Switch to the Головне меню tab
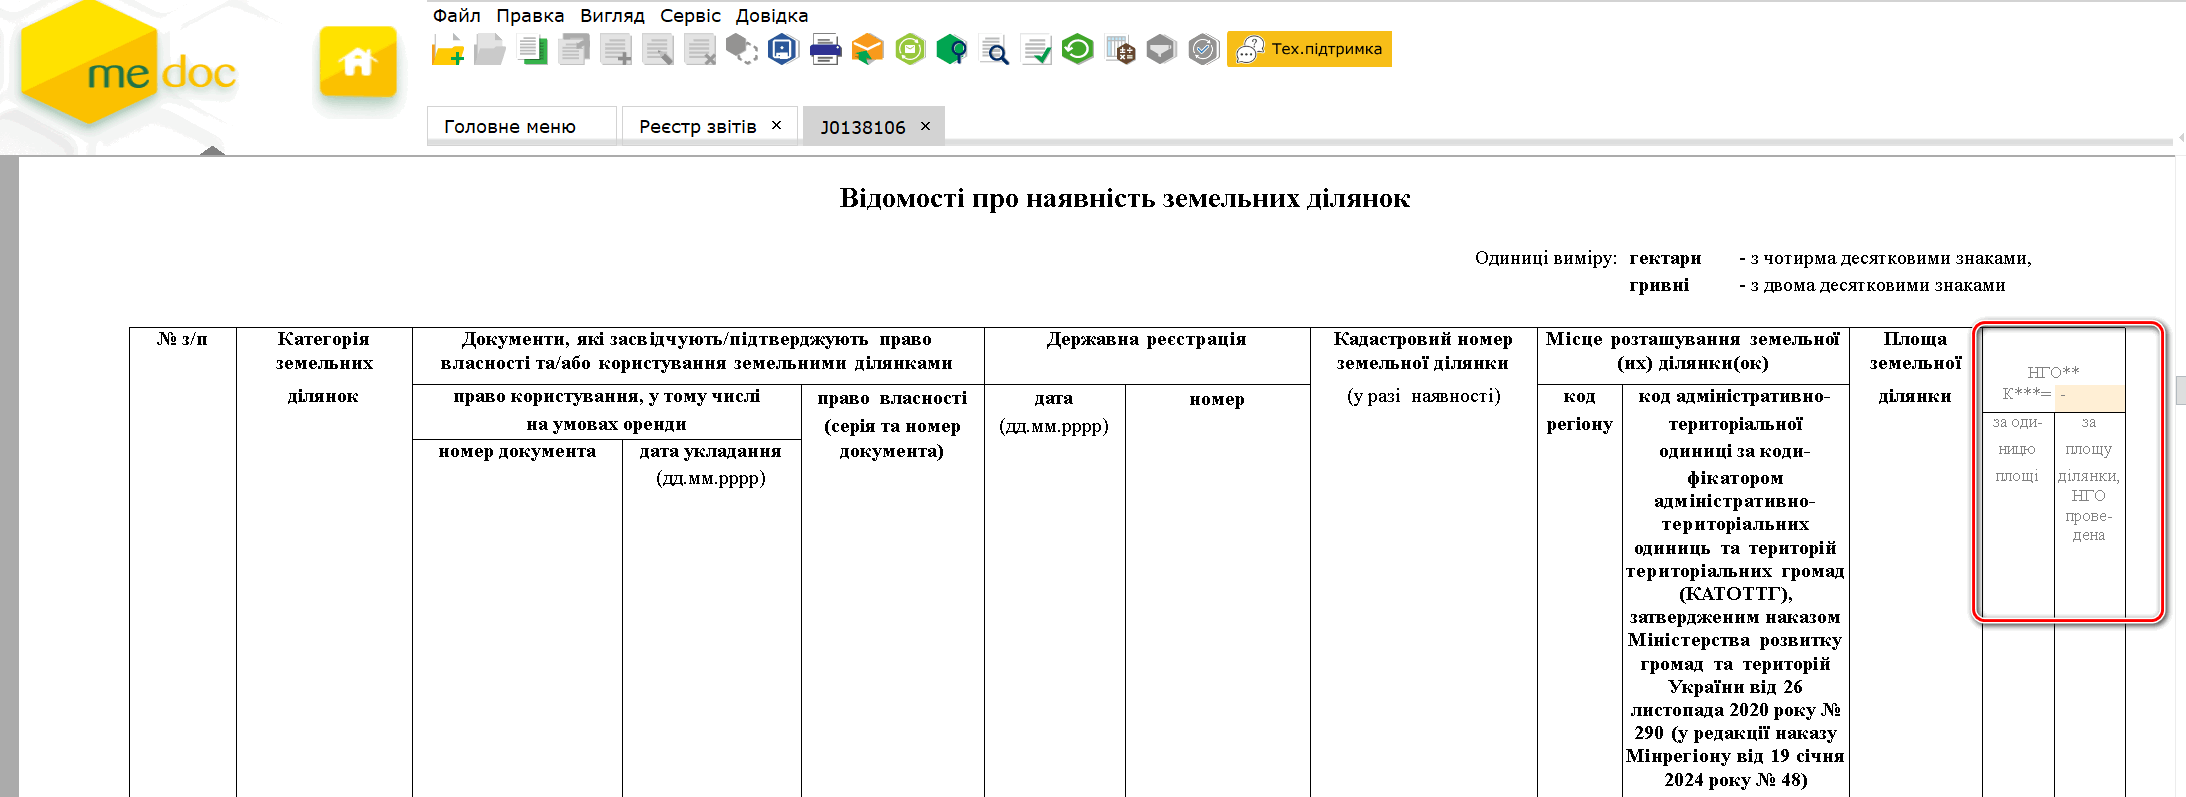Image resolution: width=2186 pixels, height=797 pixels. (510, 127)
